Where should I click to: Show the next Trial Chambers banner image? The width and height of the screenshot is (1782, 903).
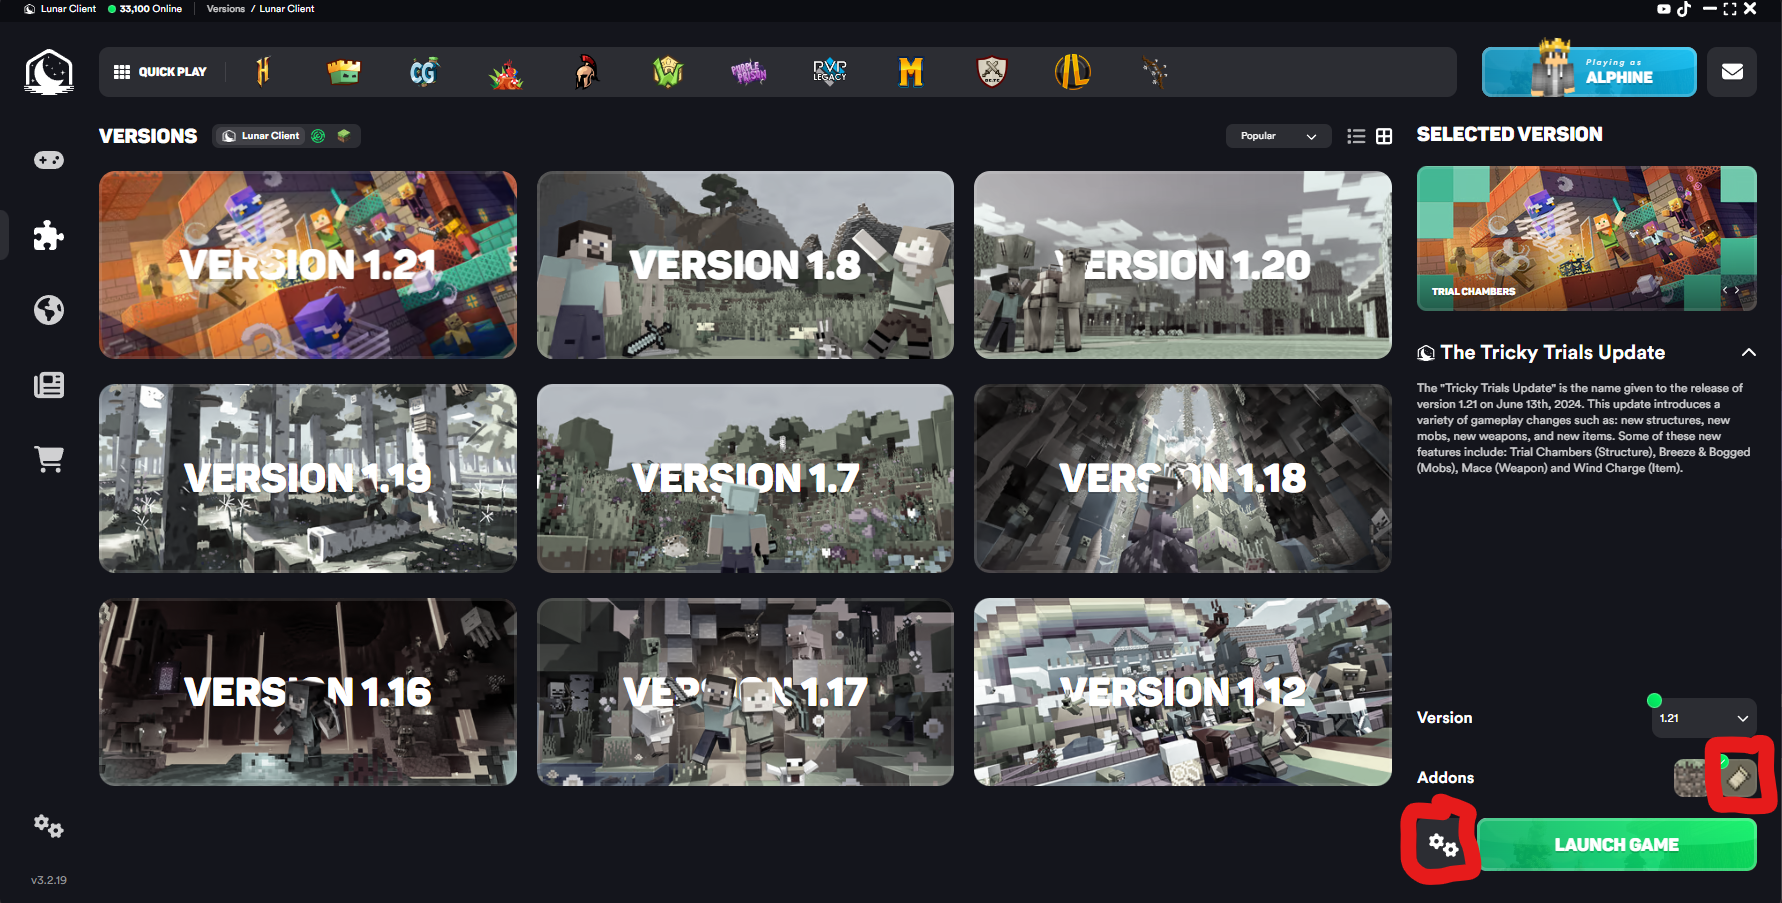click(1738, 290)
